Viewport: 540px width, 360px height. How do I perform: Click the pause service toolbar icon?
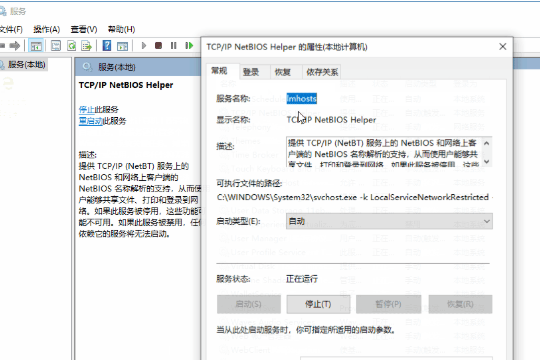point(174,45)
